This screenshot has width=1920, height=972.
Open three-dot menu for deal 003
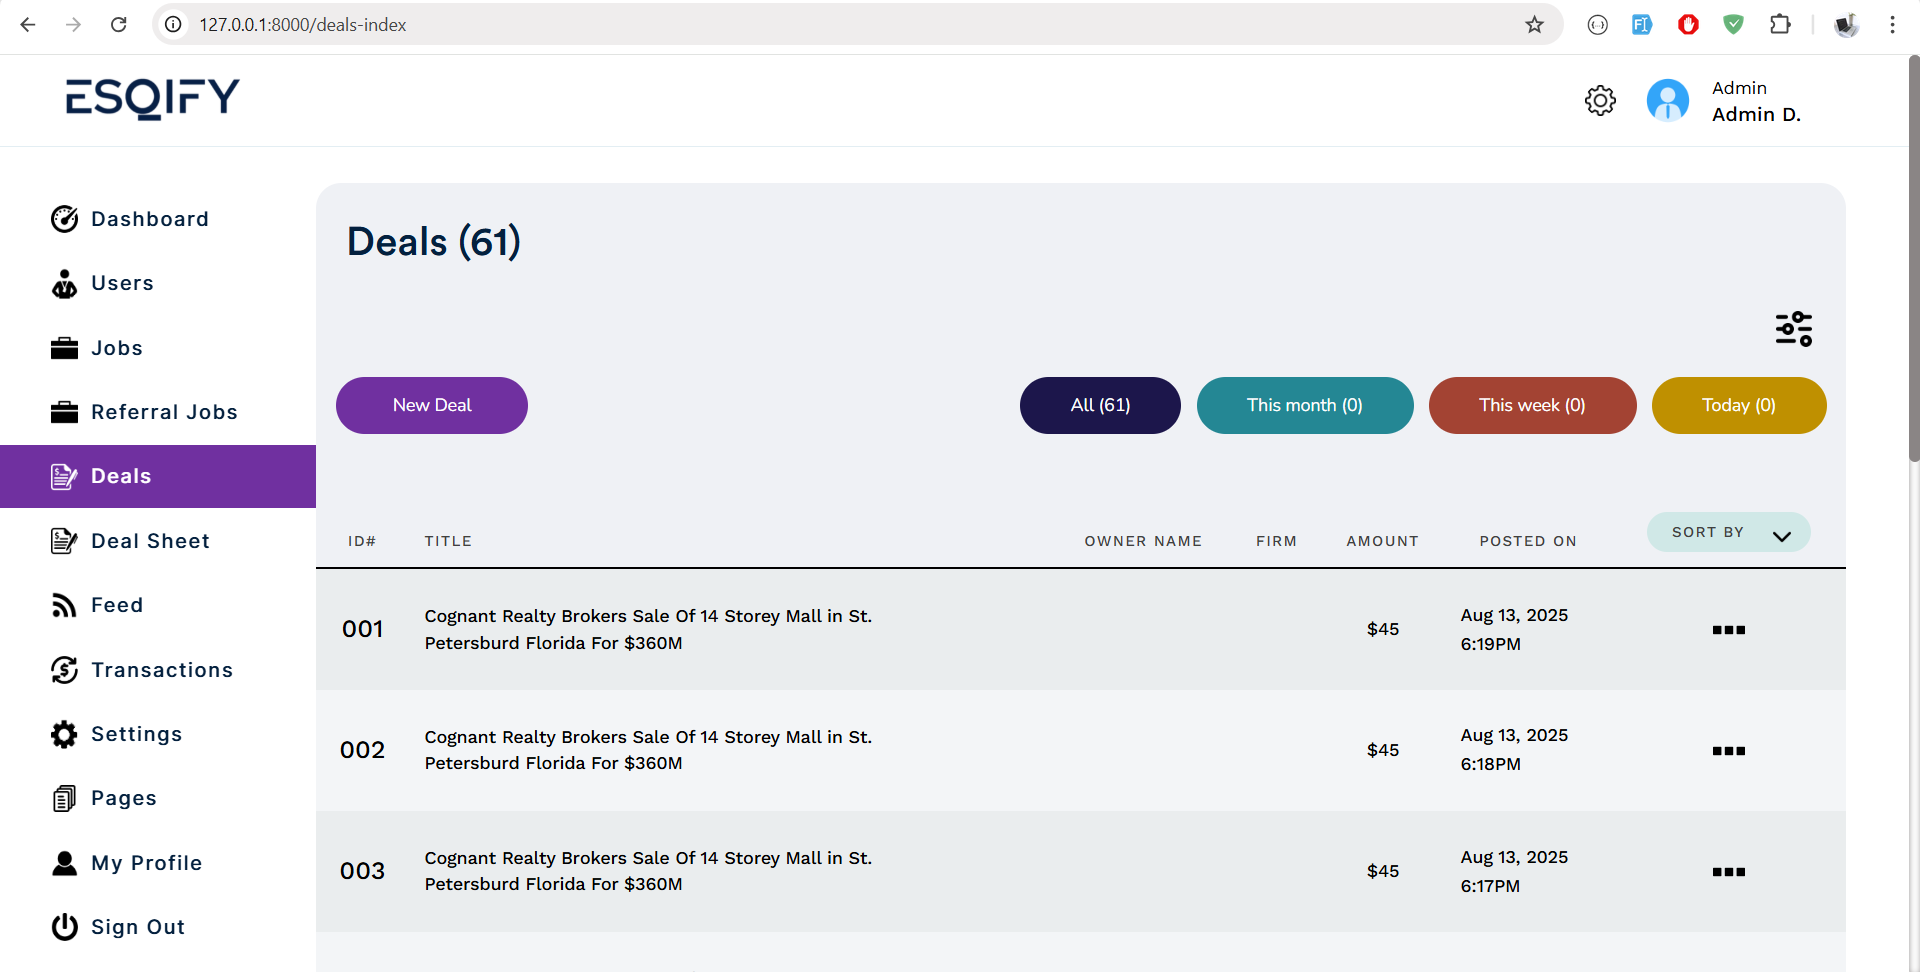pyautogui.click(x=1728, y=872)
